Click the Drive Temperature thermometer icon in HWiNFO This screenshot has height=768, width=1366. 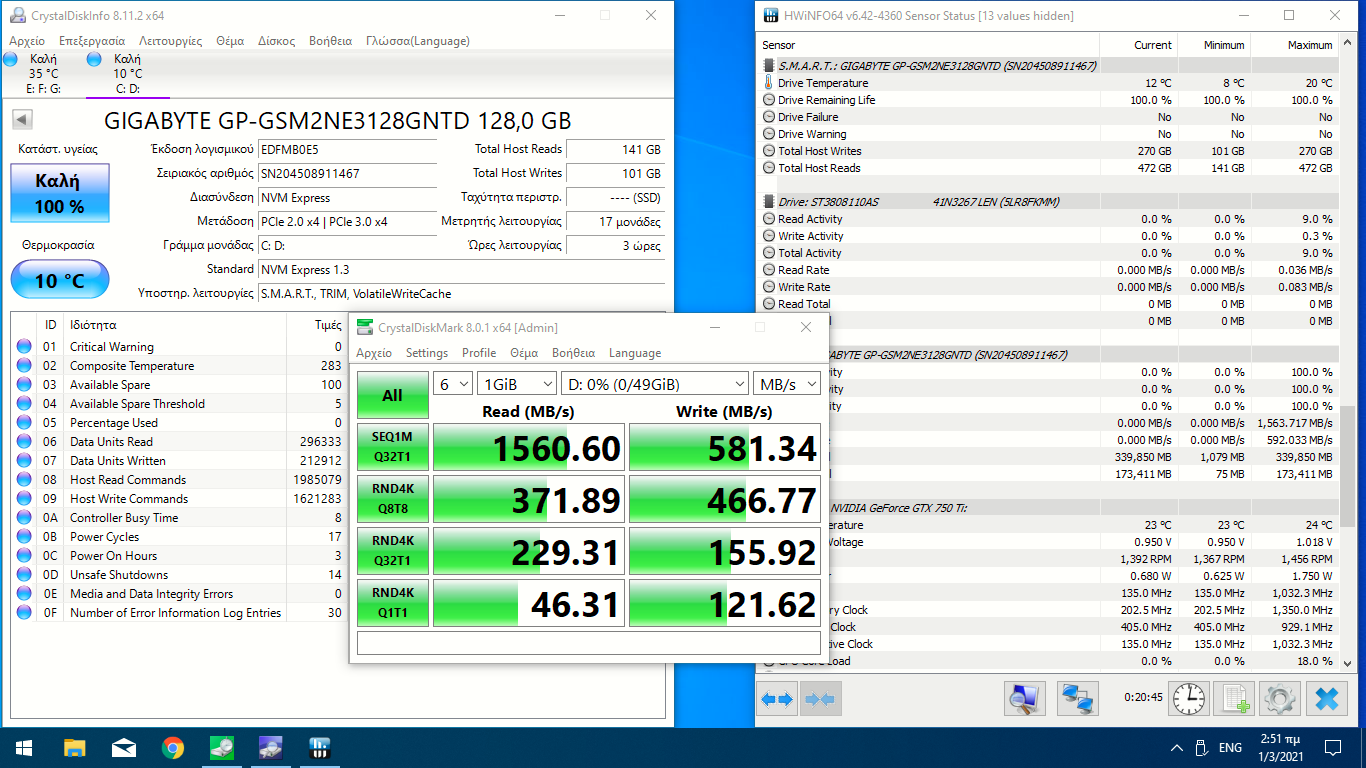tap(768, 83)
